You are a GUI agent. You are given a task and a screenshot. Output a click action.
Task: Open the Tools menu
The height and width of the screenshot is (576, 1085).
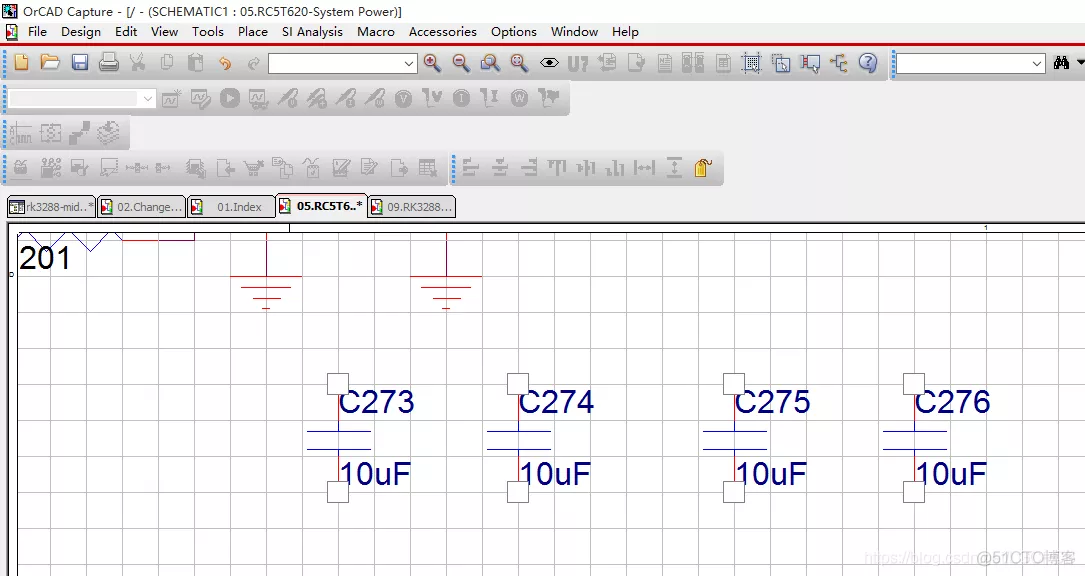tap(208, 32)
